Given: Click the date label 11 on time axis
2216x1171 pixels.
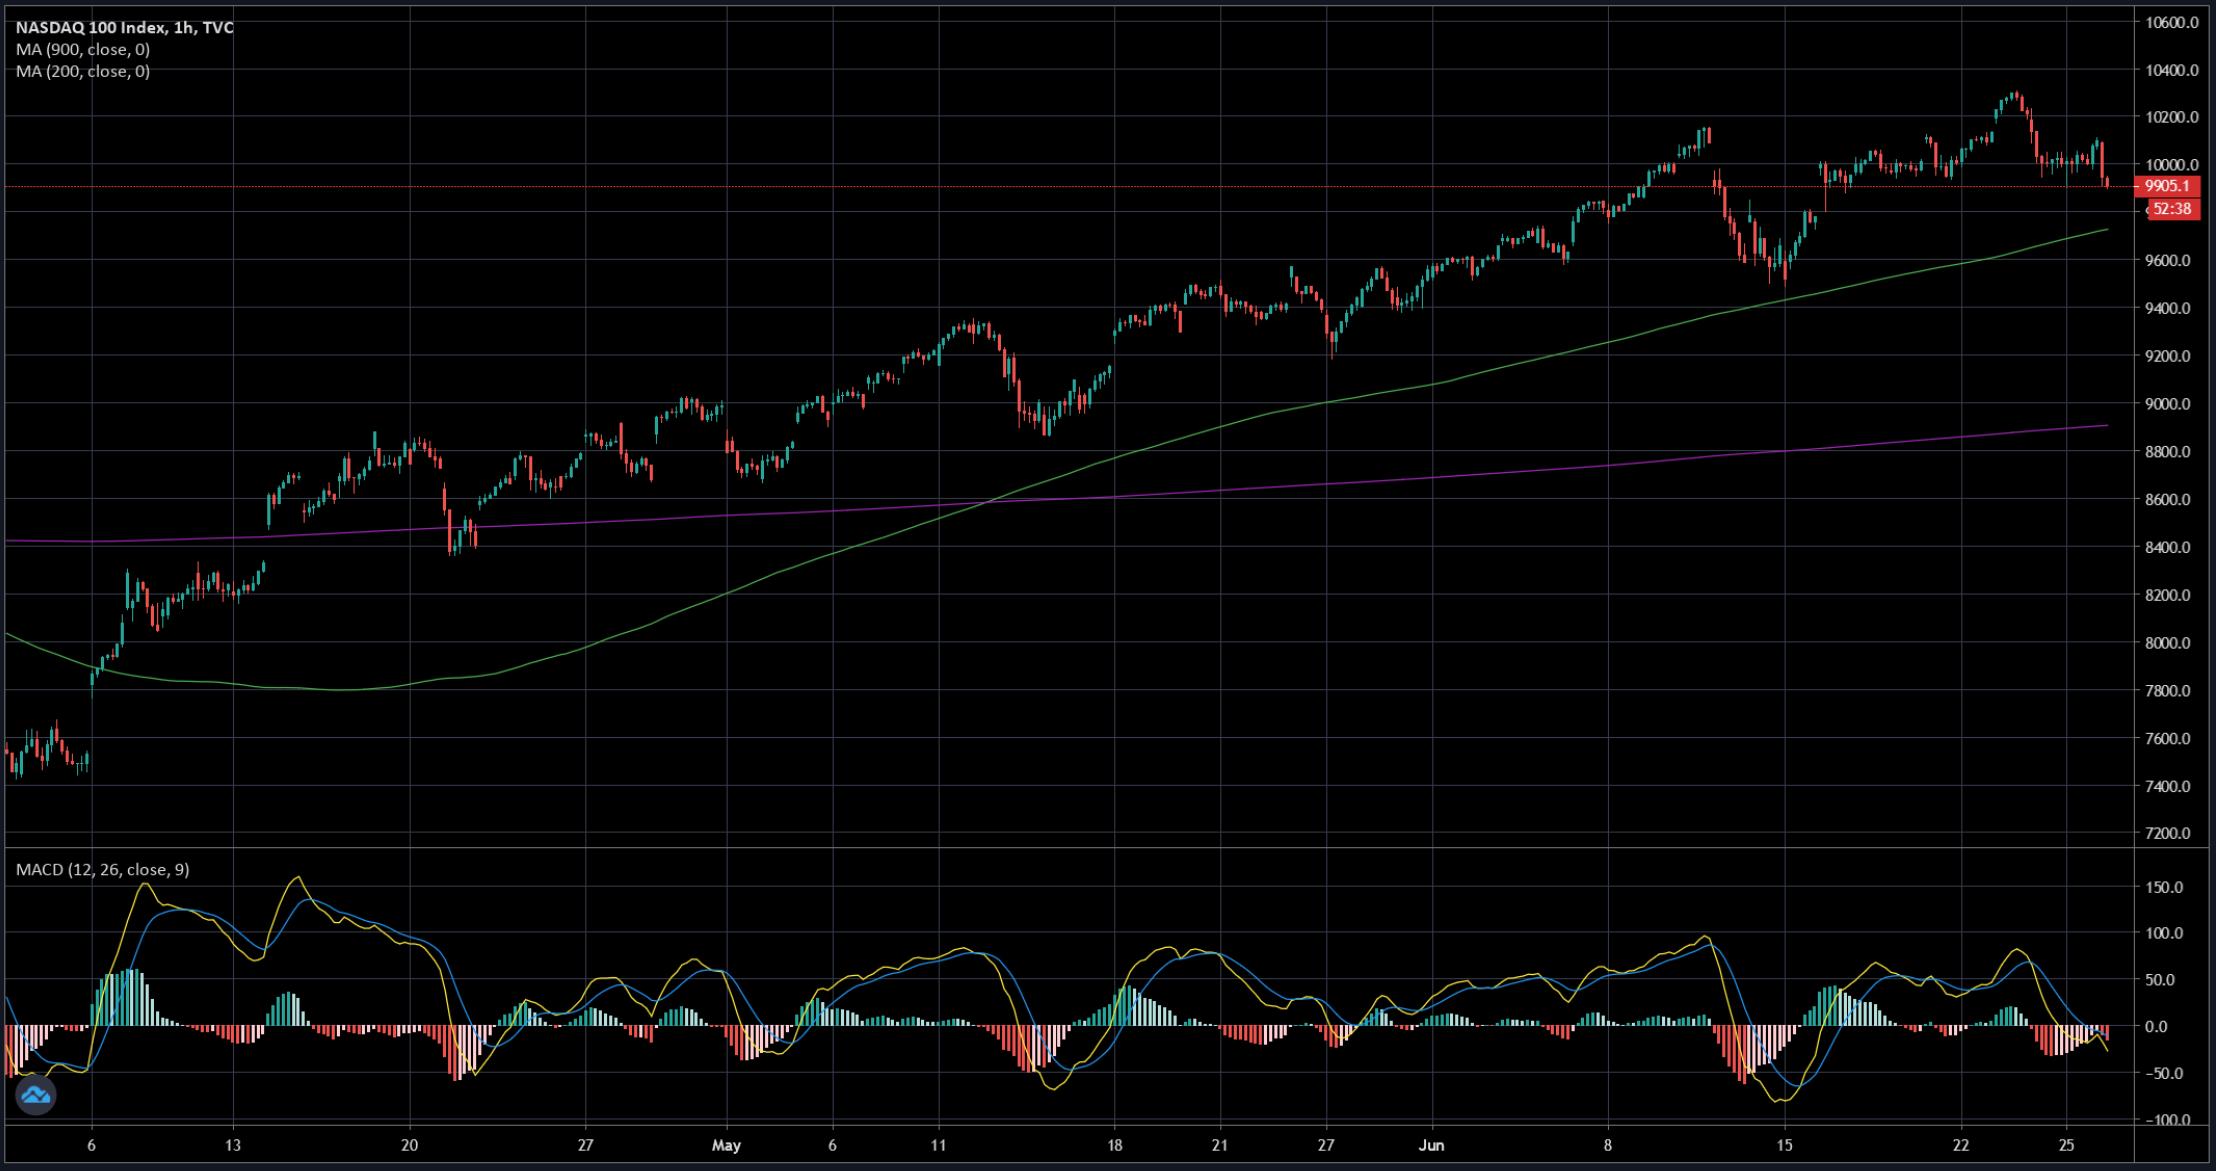Looking at the screenshot, I should [x=938, y=1145].
